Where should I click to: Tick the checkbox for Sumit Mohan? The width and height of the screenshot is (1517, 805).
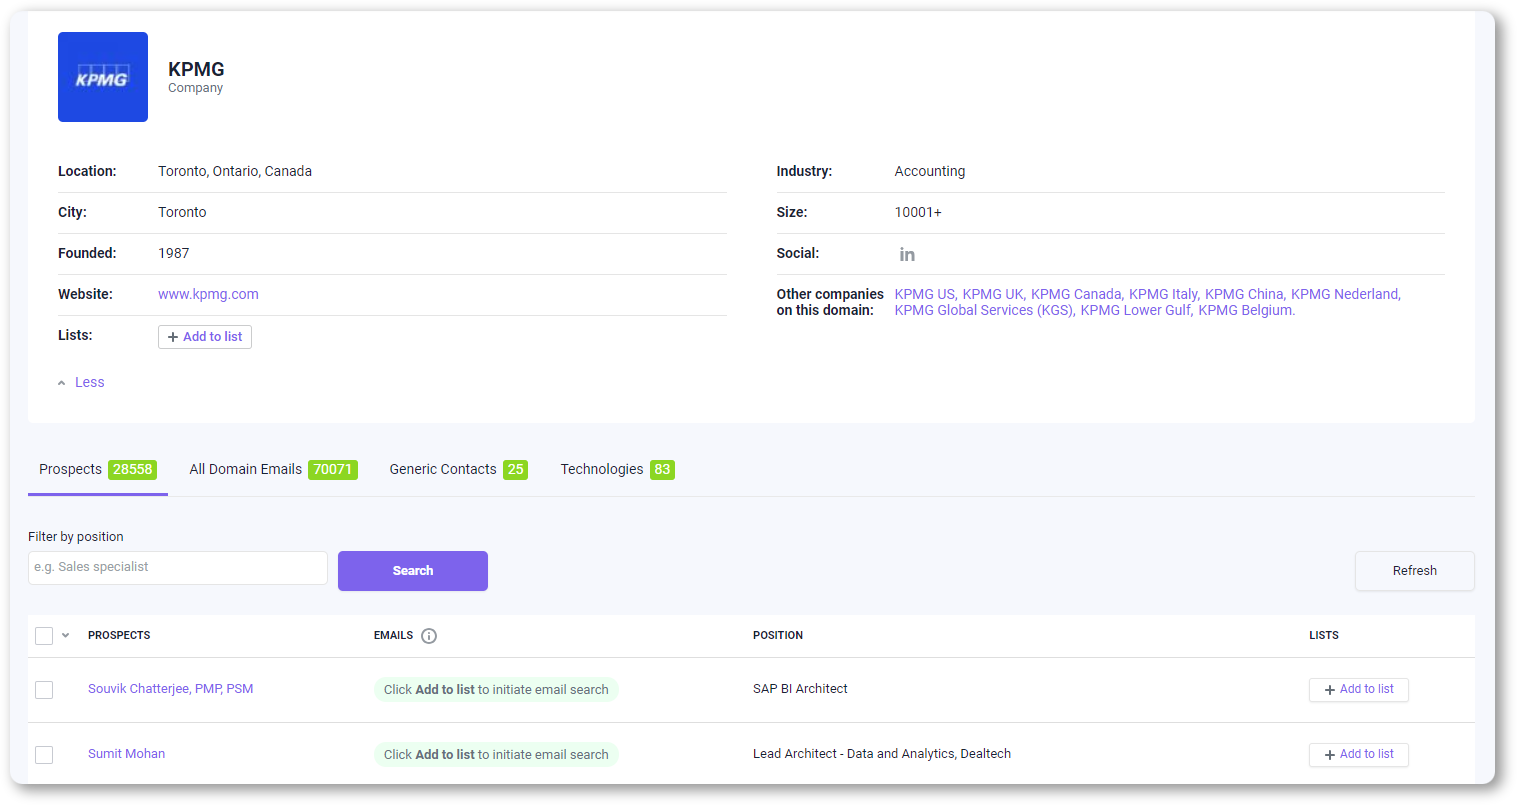(x=44, y=755)
